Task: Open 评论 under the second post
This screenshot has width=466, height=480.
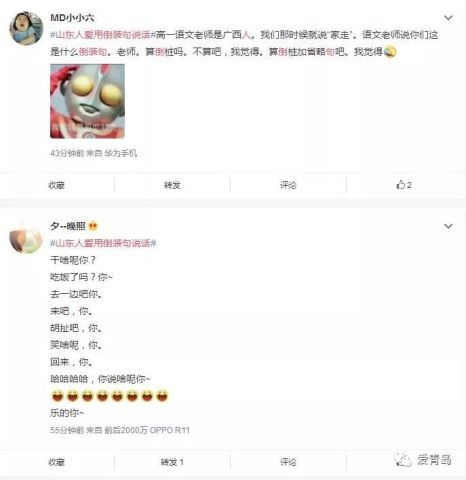Action: click(x=288, y=462)
